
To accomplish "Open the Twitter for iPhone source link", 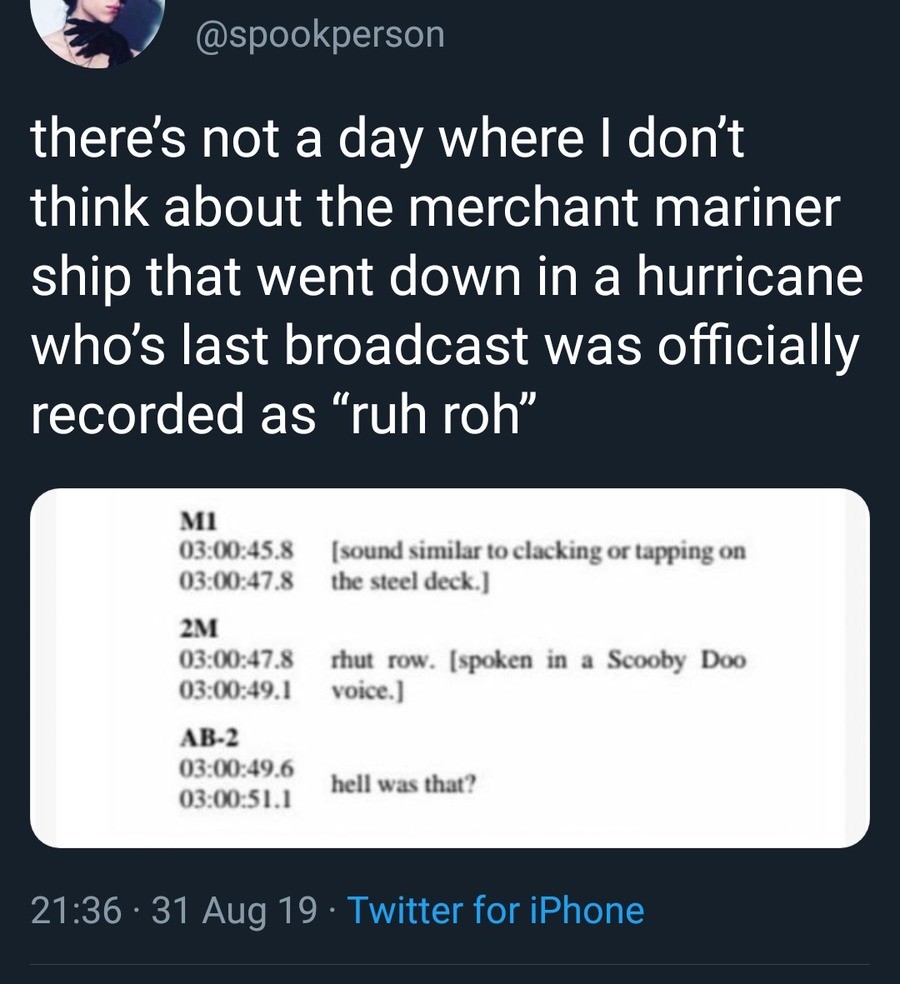I will click(495, 910).
